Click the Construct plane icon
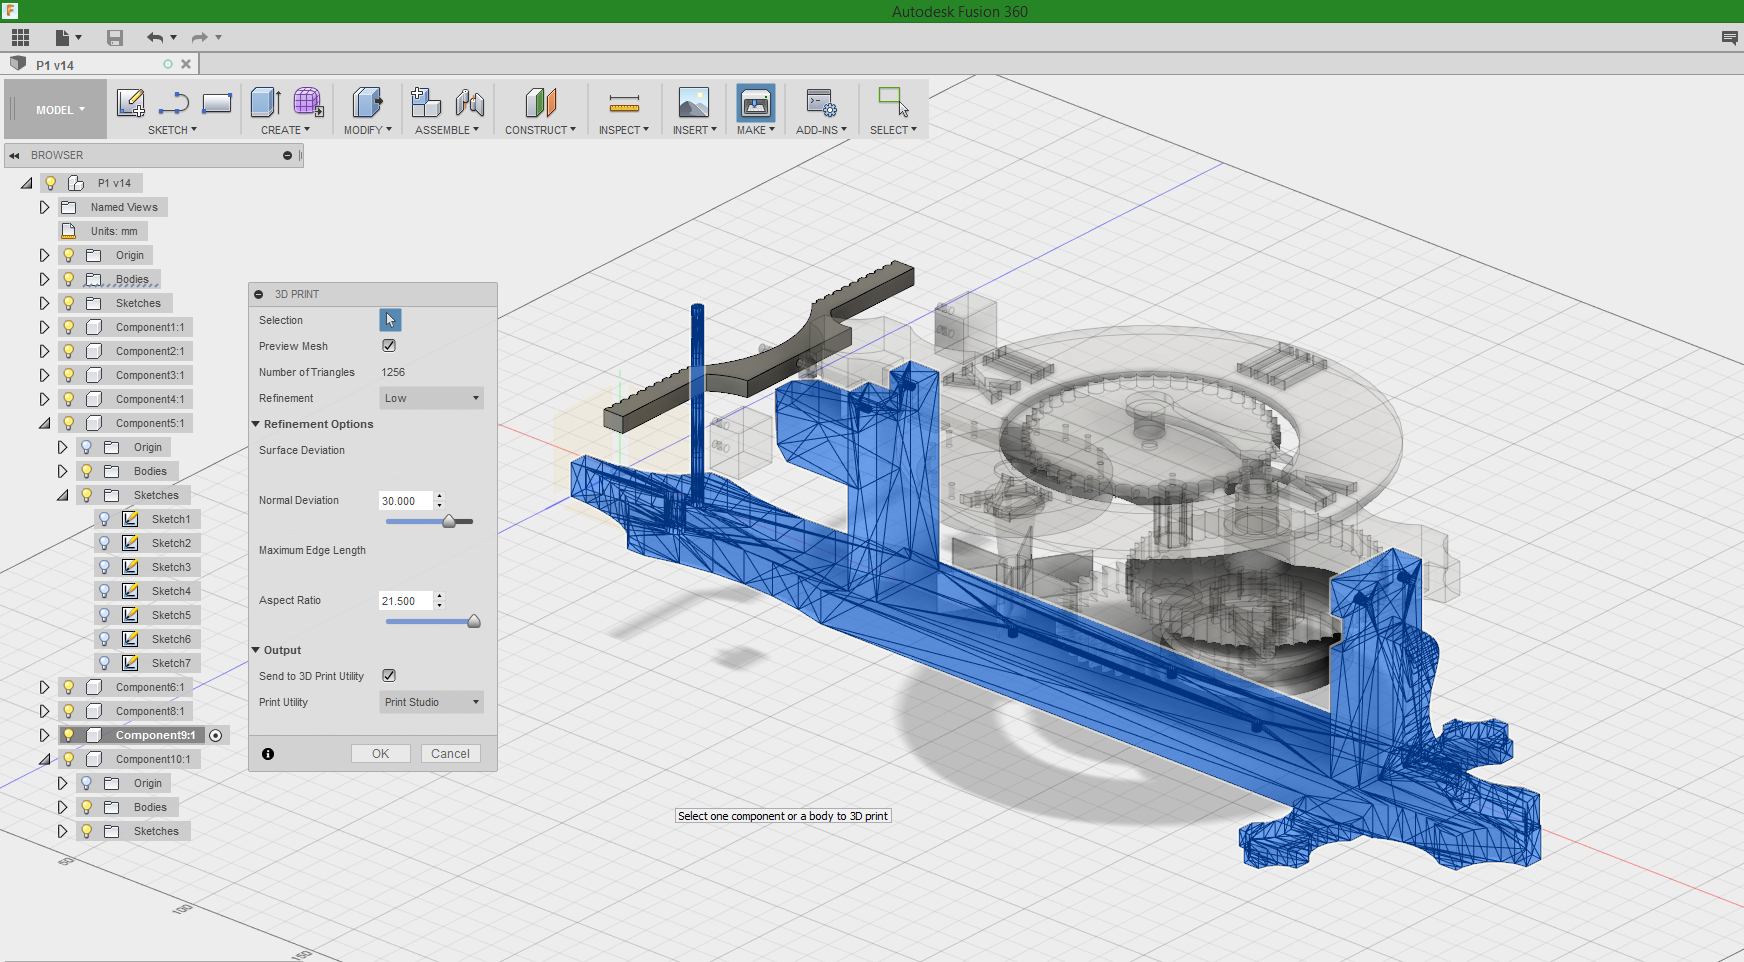This screenshot has width=1744, height=962. point(540,102)
